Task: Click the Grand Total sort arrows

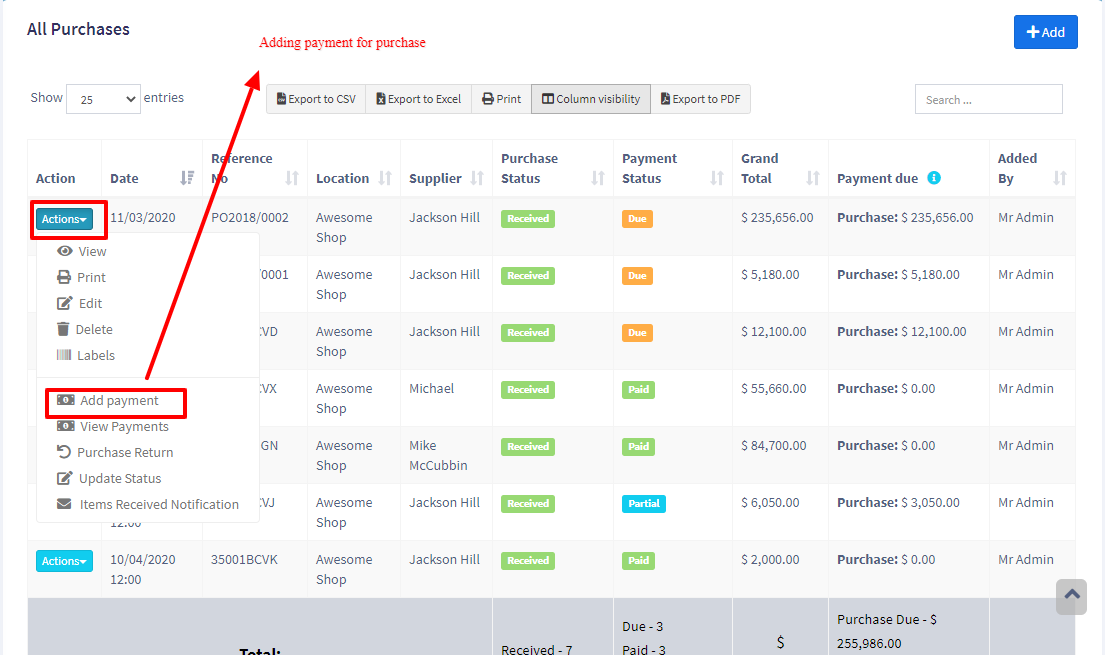Action: [813, 178]
